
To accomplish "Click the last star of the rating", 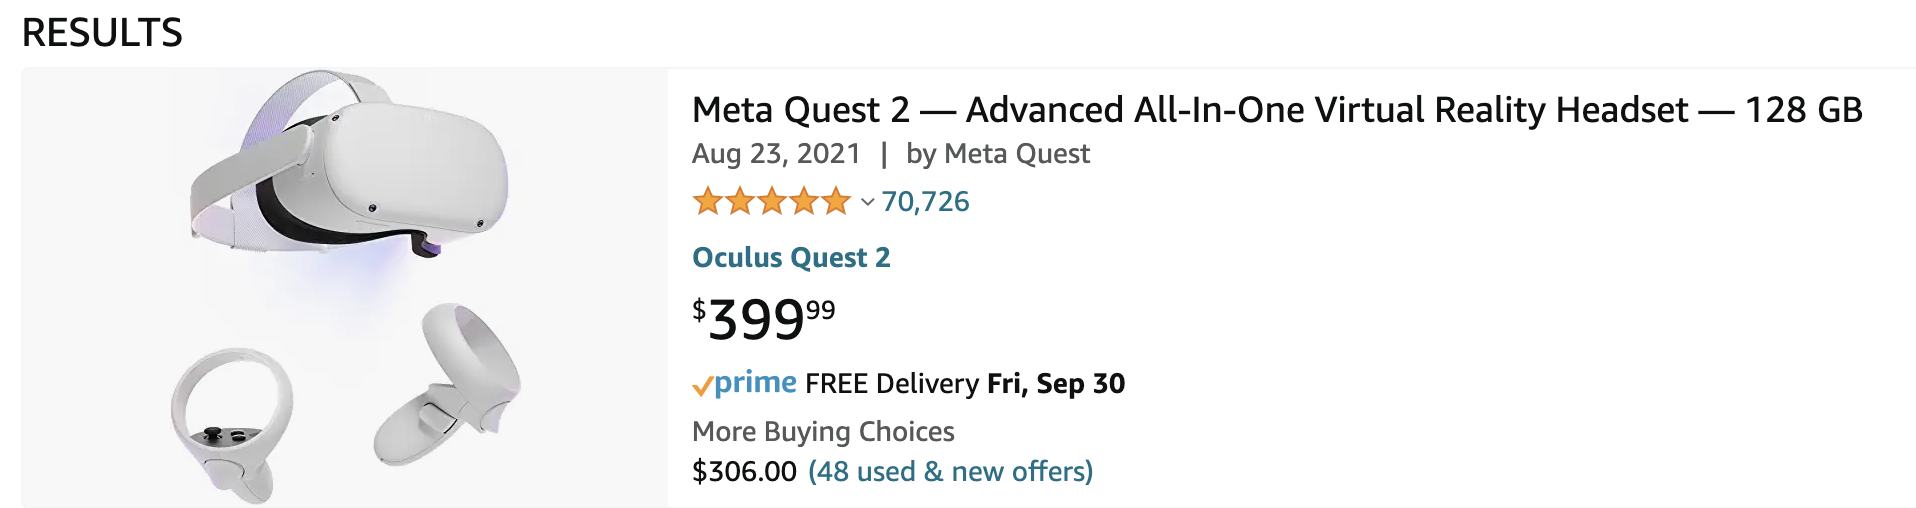I will click(836, 202).
